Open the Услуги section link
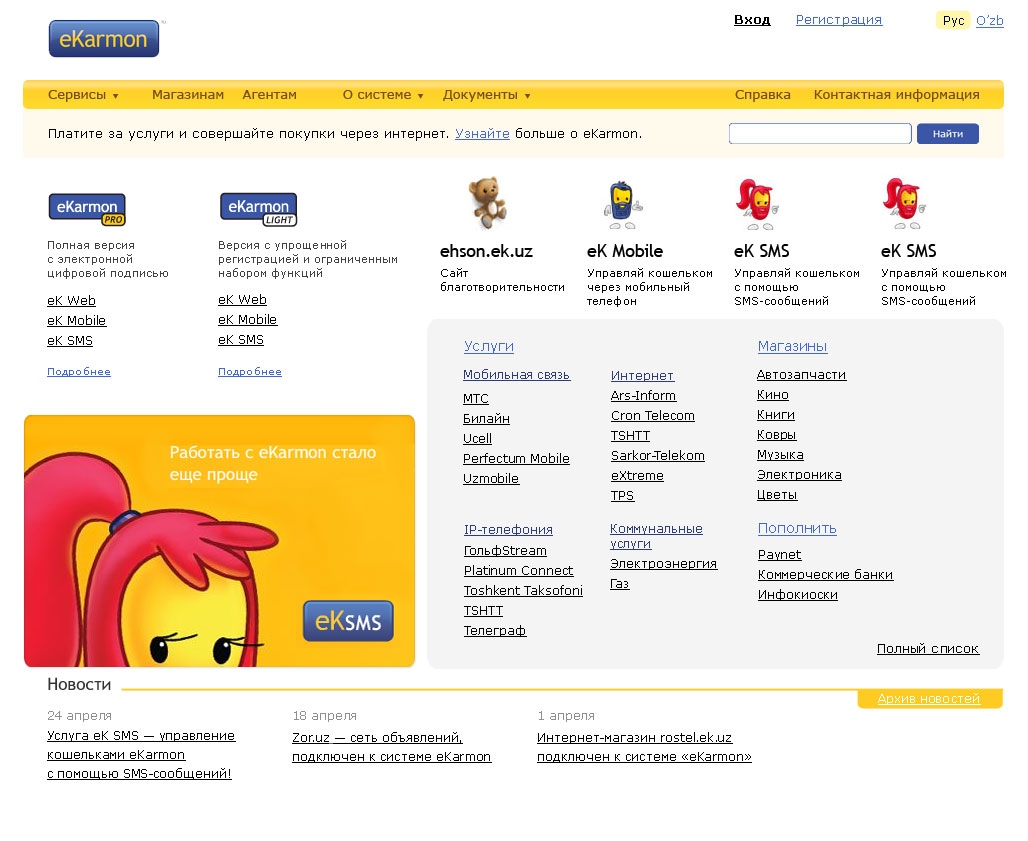This screenshot has height=841, width=1028. 488,346
